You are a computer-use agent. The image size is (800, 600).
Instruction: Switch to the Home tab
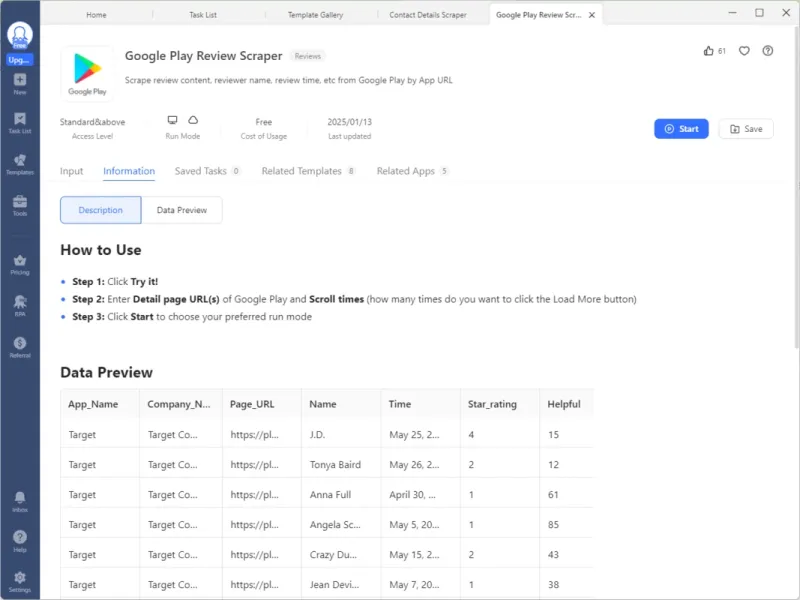96,15
